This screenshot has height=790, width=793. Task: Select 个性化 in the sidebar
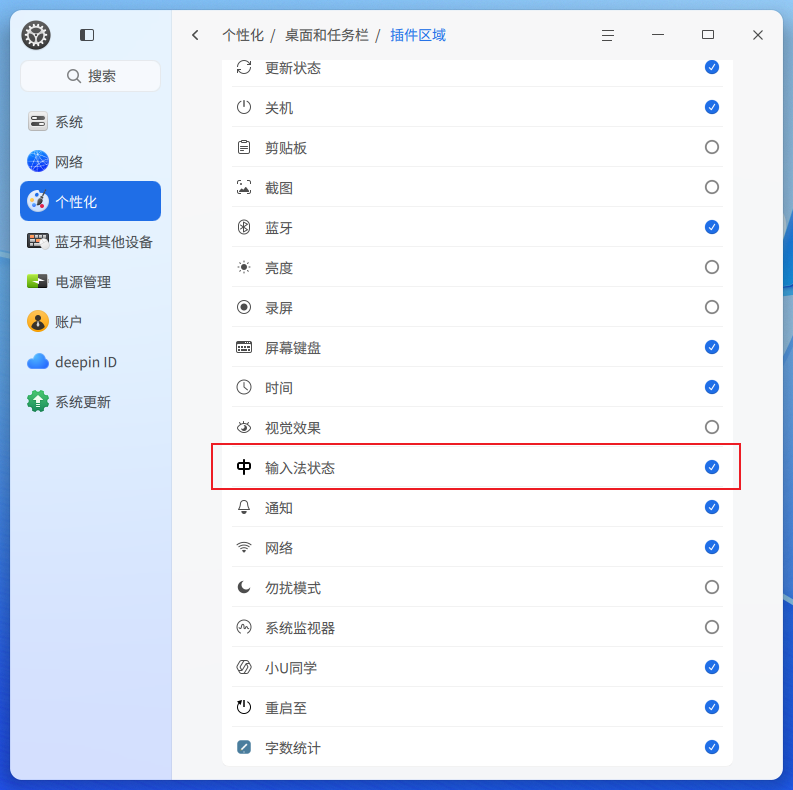click(91, 201)
